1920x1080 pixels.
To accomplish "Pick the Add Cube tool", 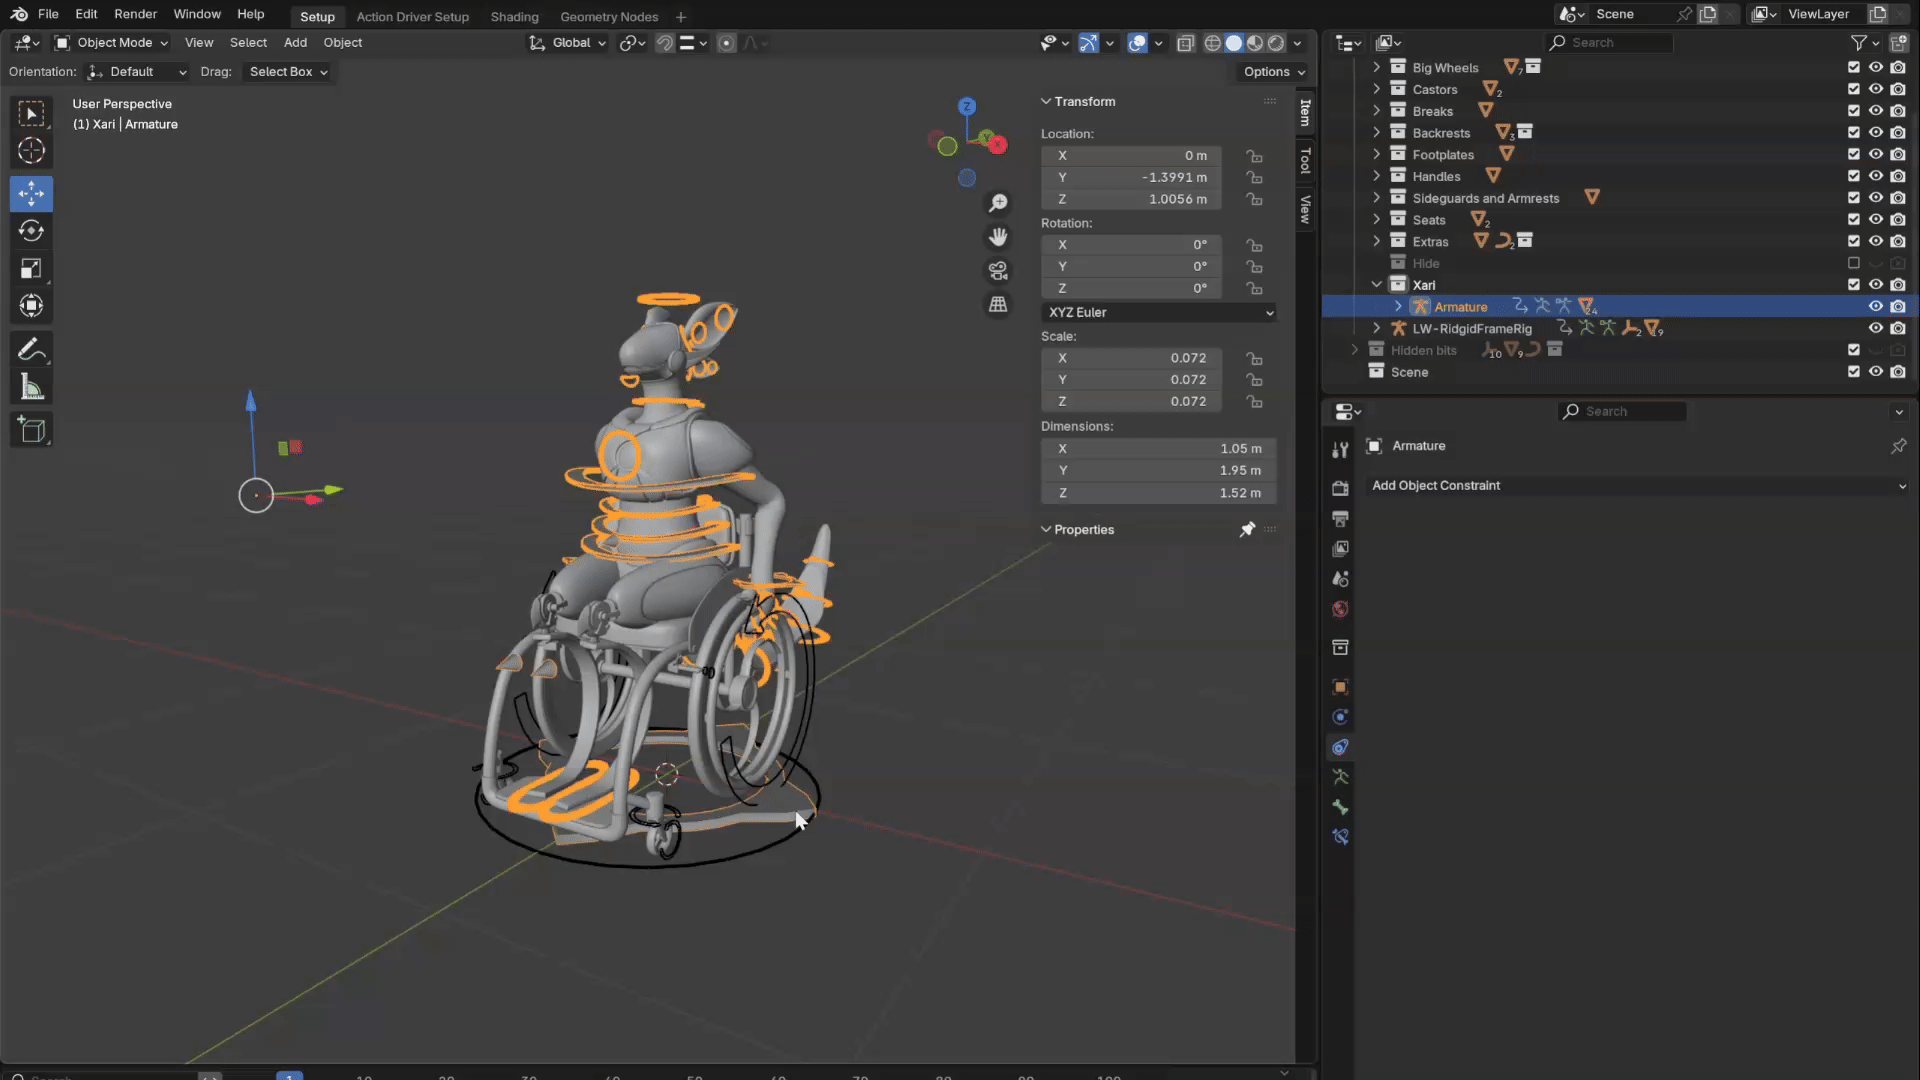I will tap(31, 431).
